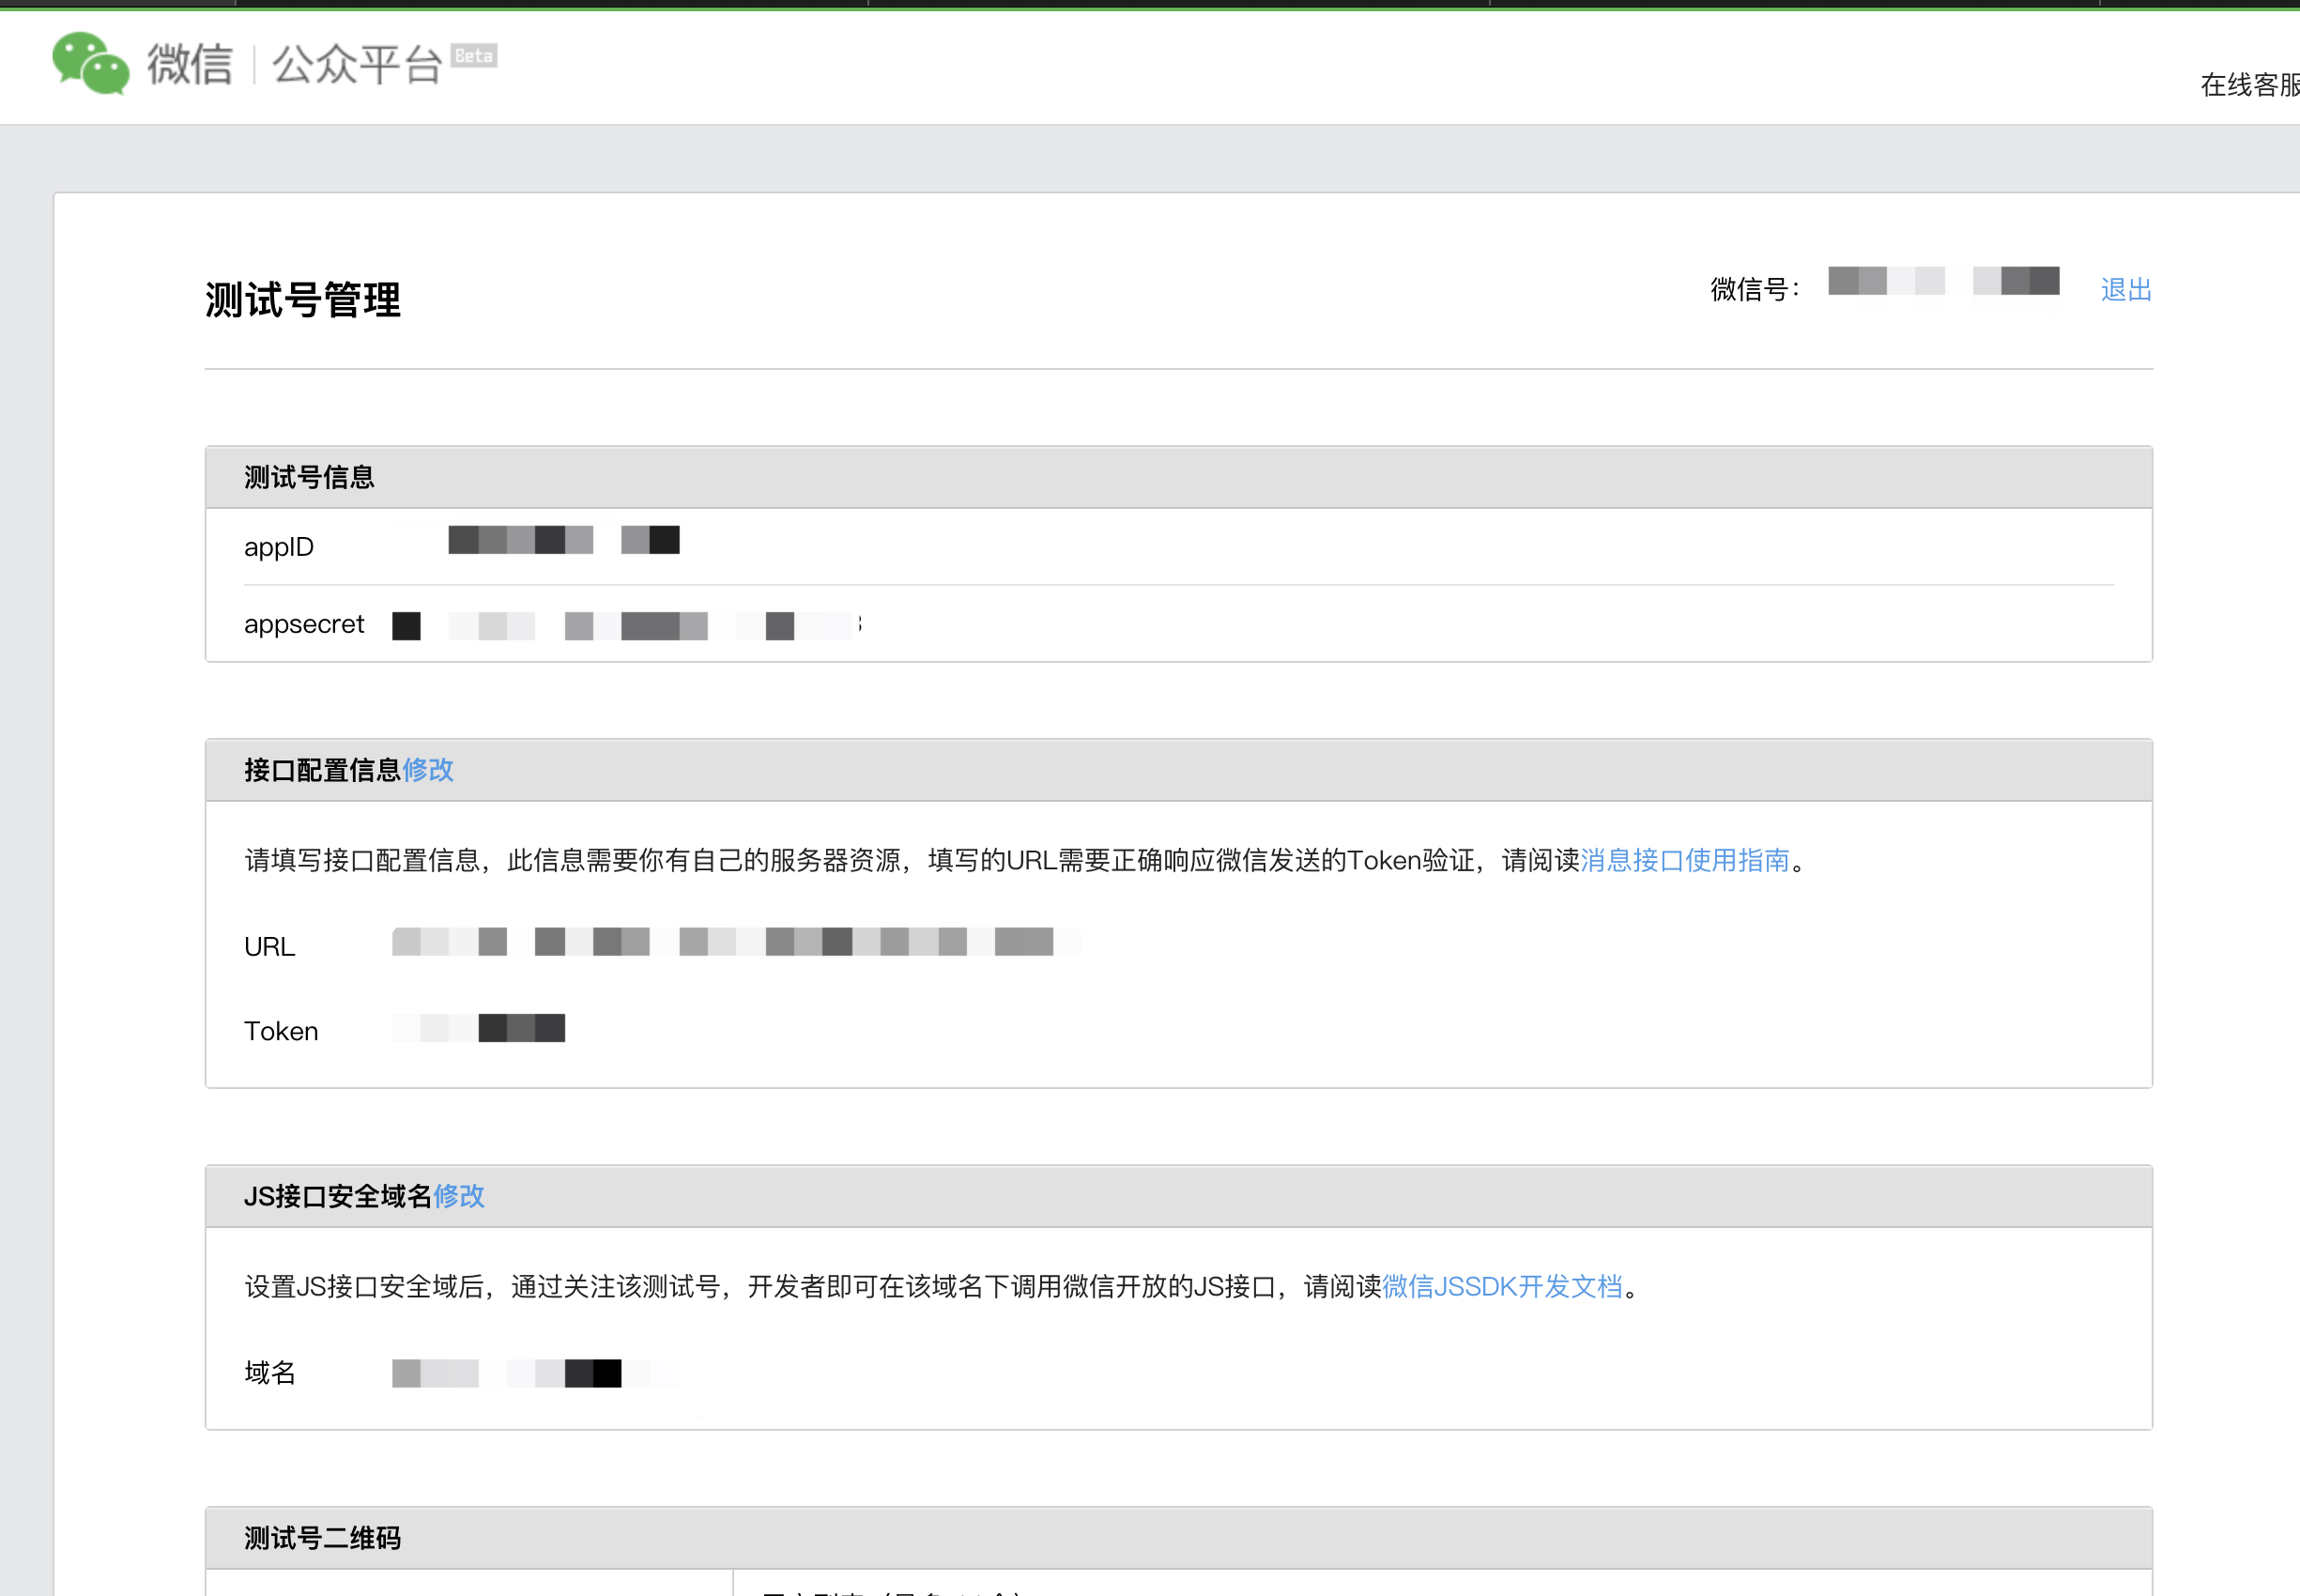Click the 公众平台 title text
Viewport: 2300px width, 1596px height.
pos(357,65)
